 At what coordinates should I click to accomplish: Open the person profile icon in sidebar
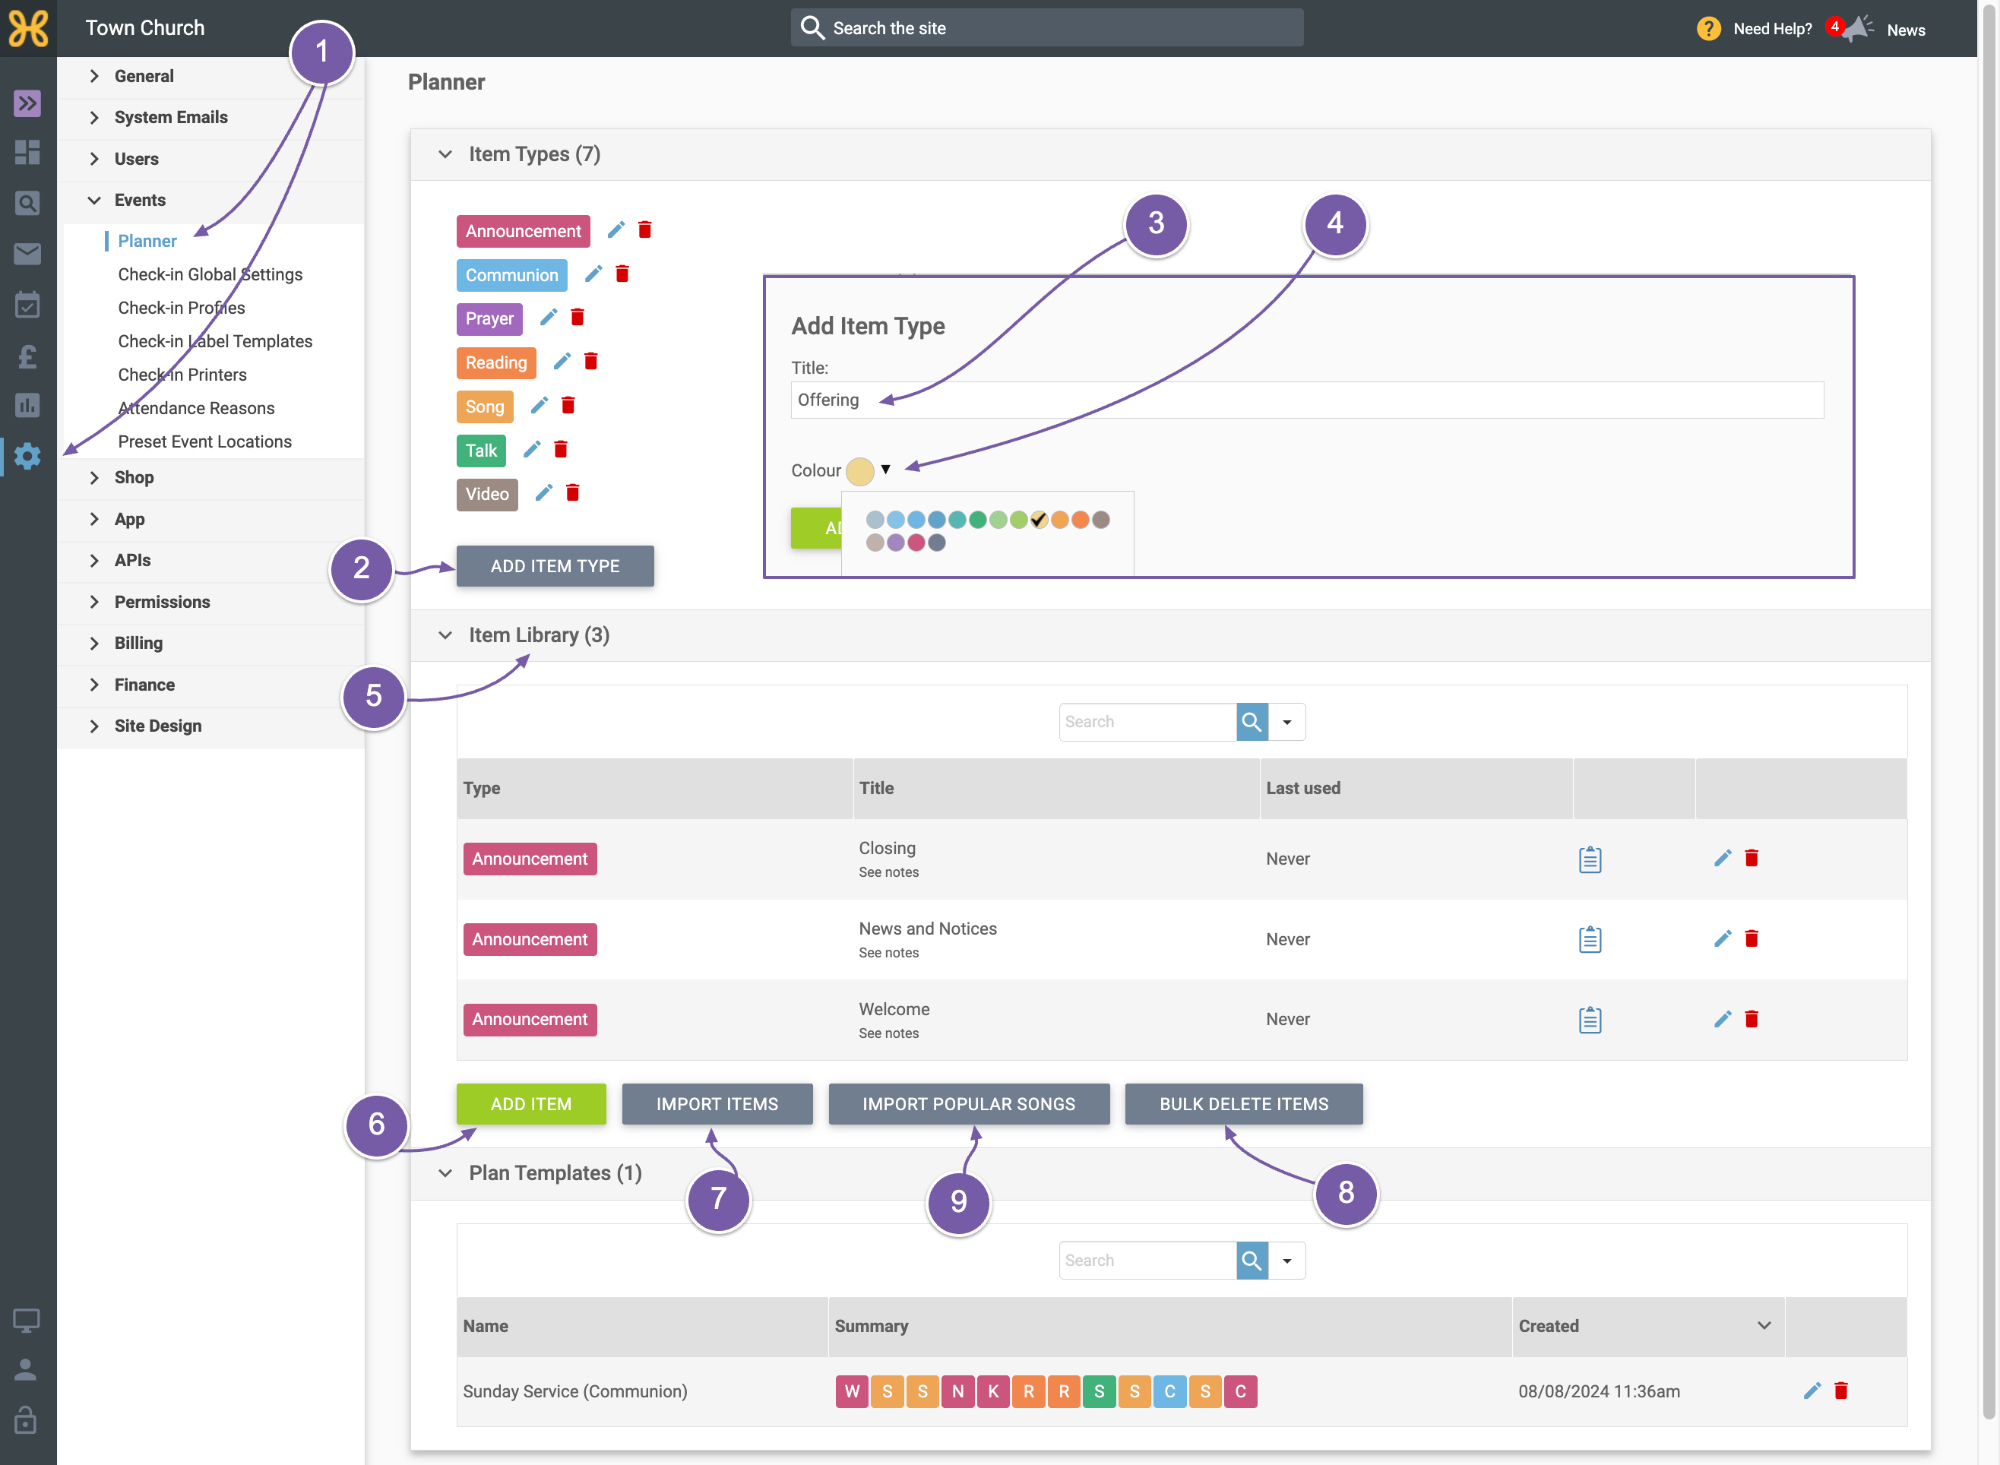[26, 1370]
